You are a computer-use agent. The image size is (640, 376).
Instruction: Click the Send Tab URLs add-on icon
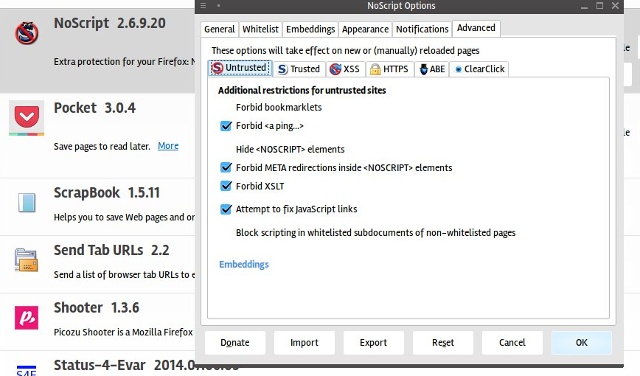[27, 260]
